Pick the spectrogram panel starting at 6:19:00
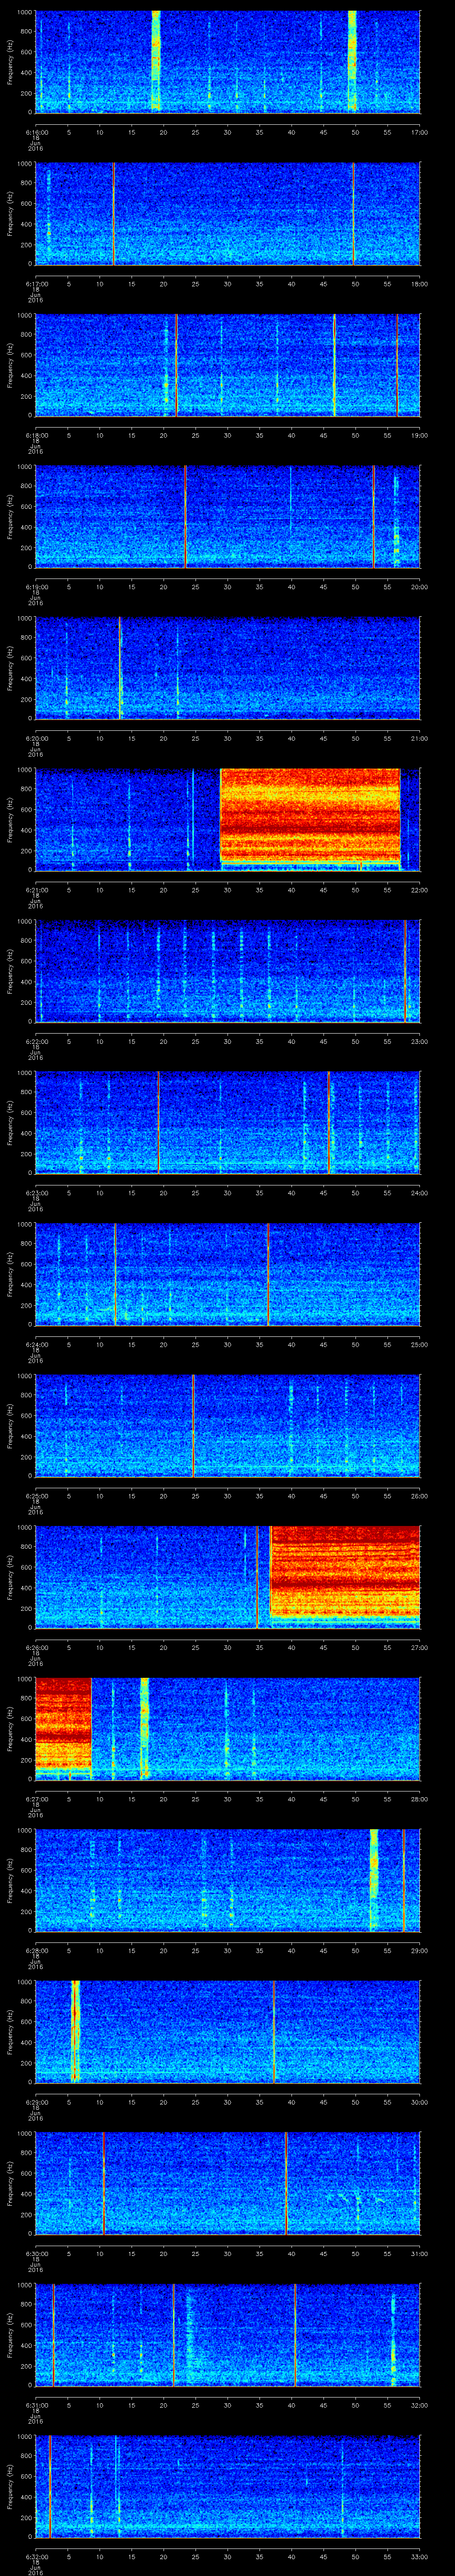The height and width of the screenshot is (2576, 455). click(x=228, y=516)
